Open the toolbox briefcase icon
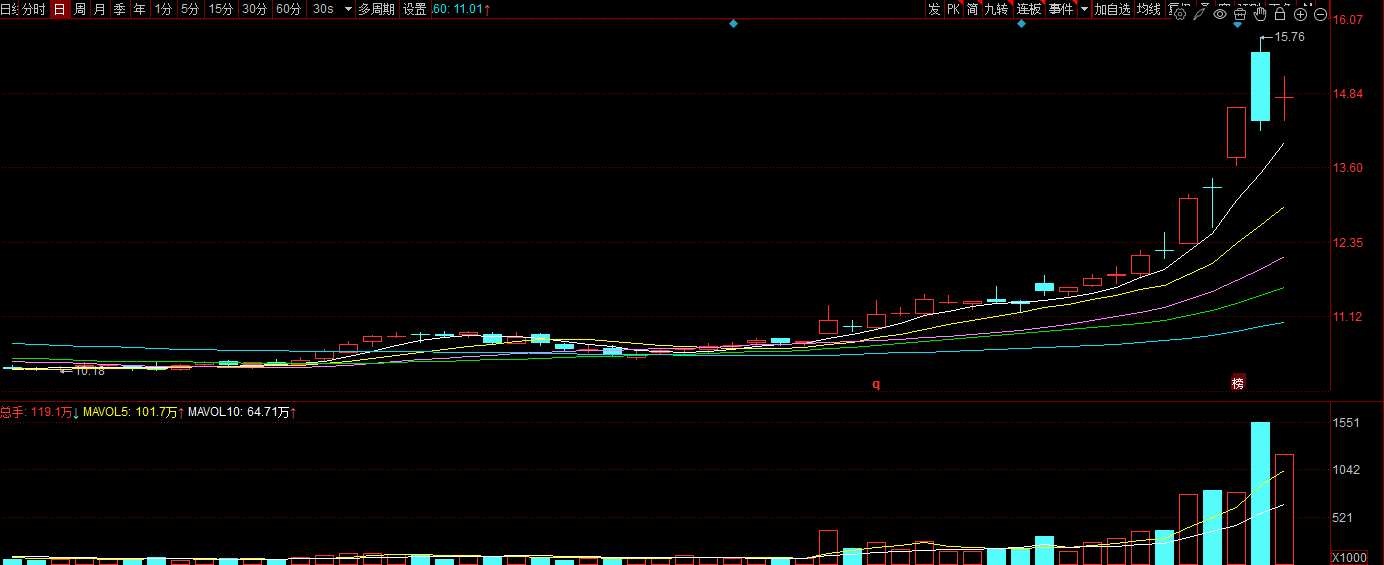Viewport: 1384px width, 565px height. coord(1239,14)
